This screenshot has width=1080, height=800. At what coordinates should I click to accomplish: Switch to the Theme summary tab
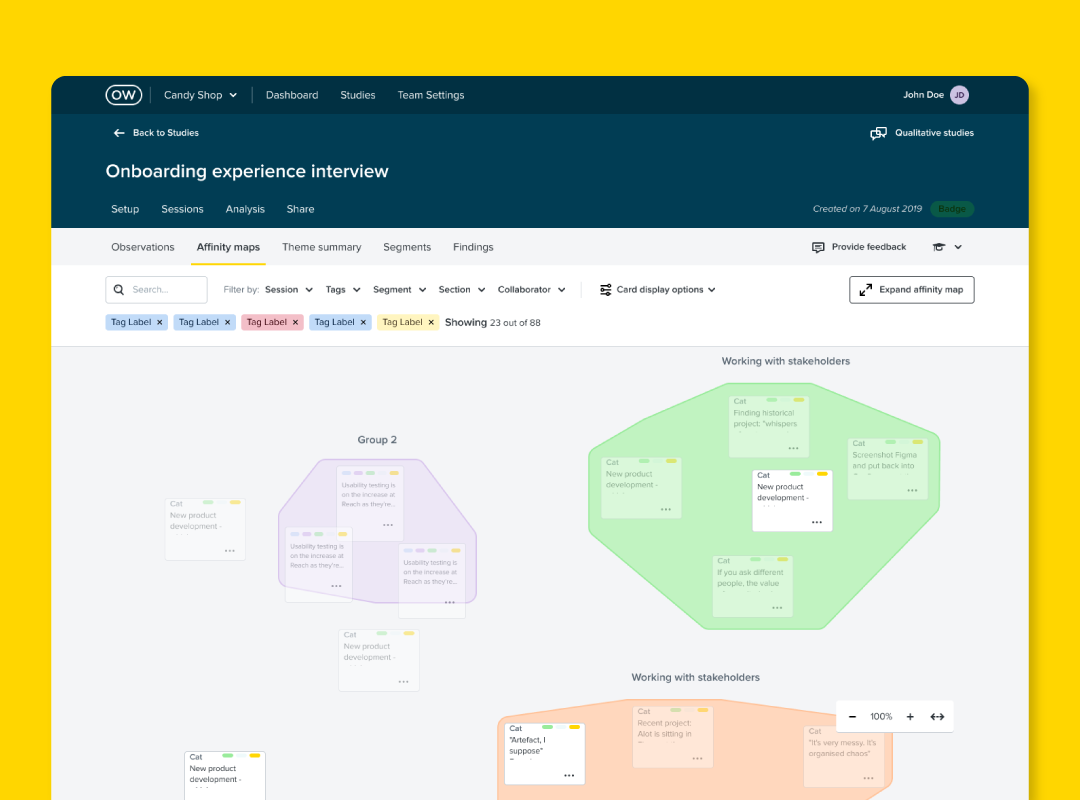click(322, 247)
